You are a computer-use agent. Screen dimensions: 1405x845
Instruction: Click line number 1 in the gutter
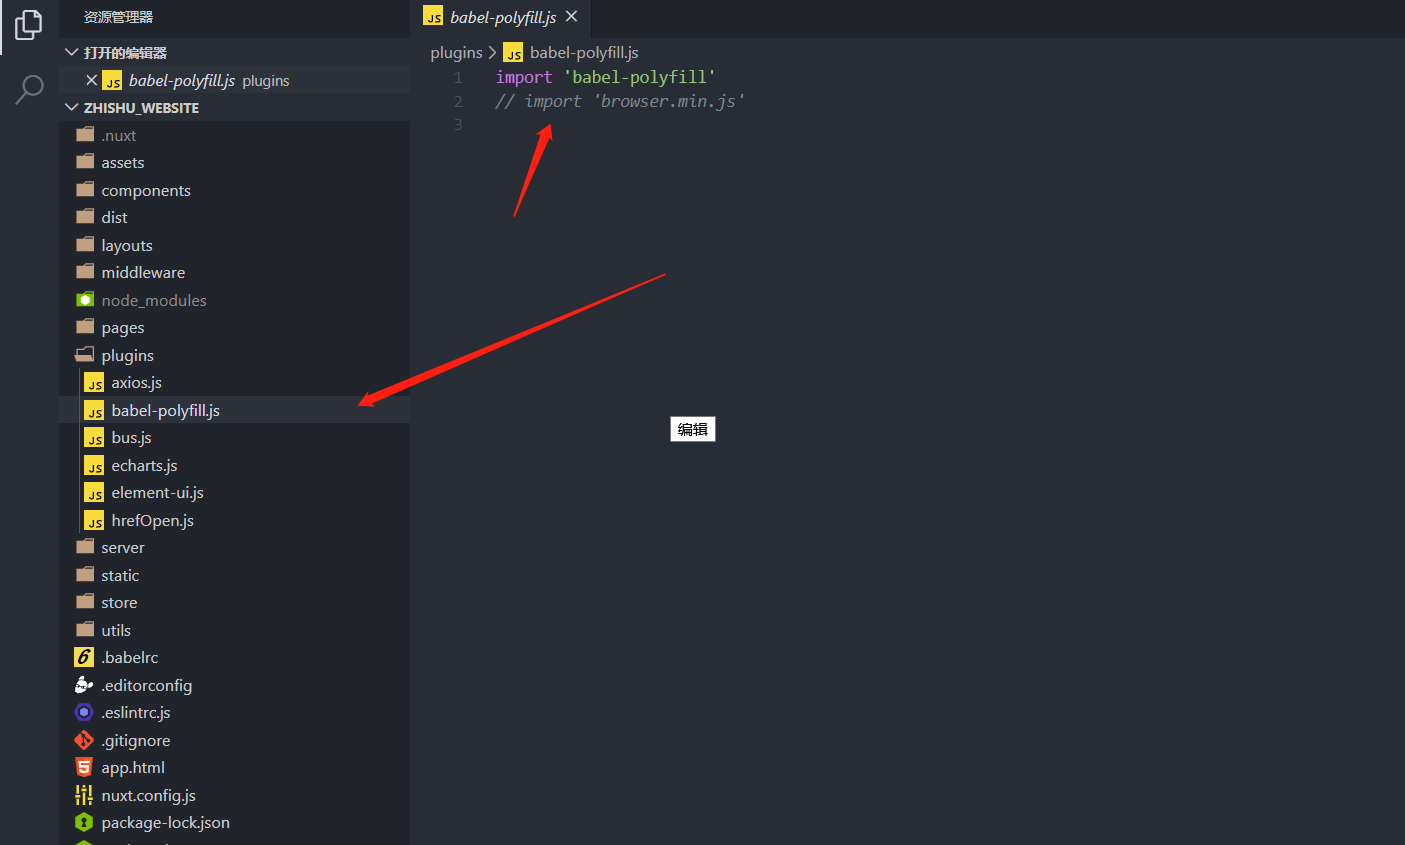click(458, 77)
